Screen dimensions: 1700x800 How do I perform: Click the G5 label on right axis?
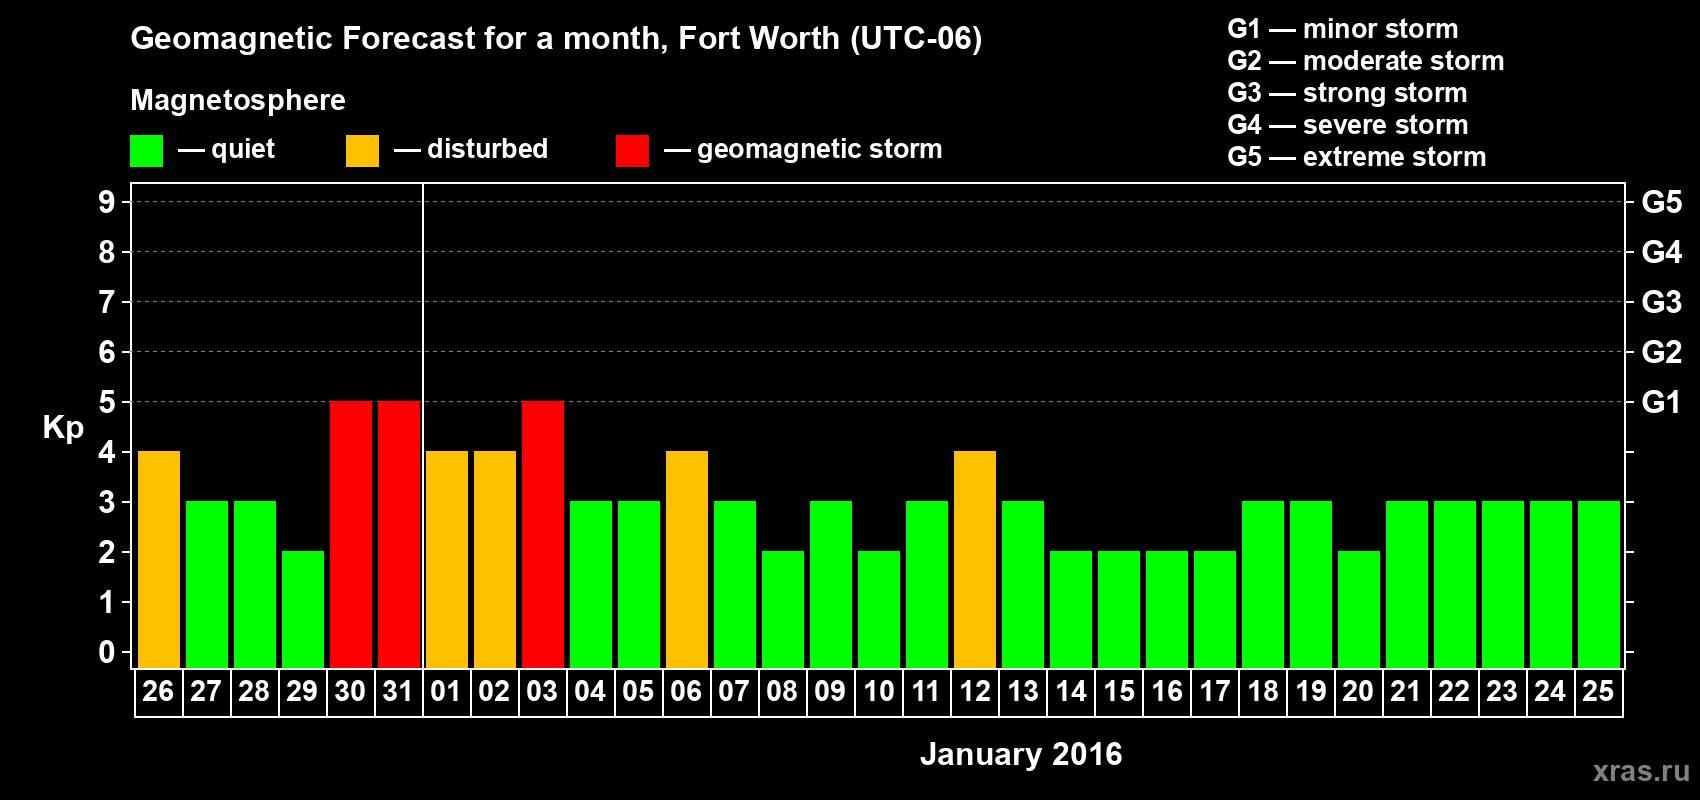1662,202
